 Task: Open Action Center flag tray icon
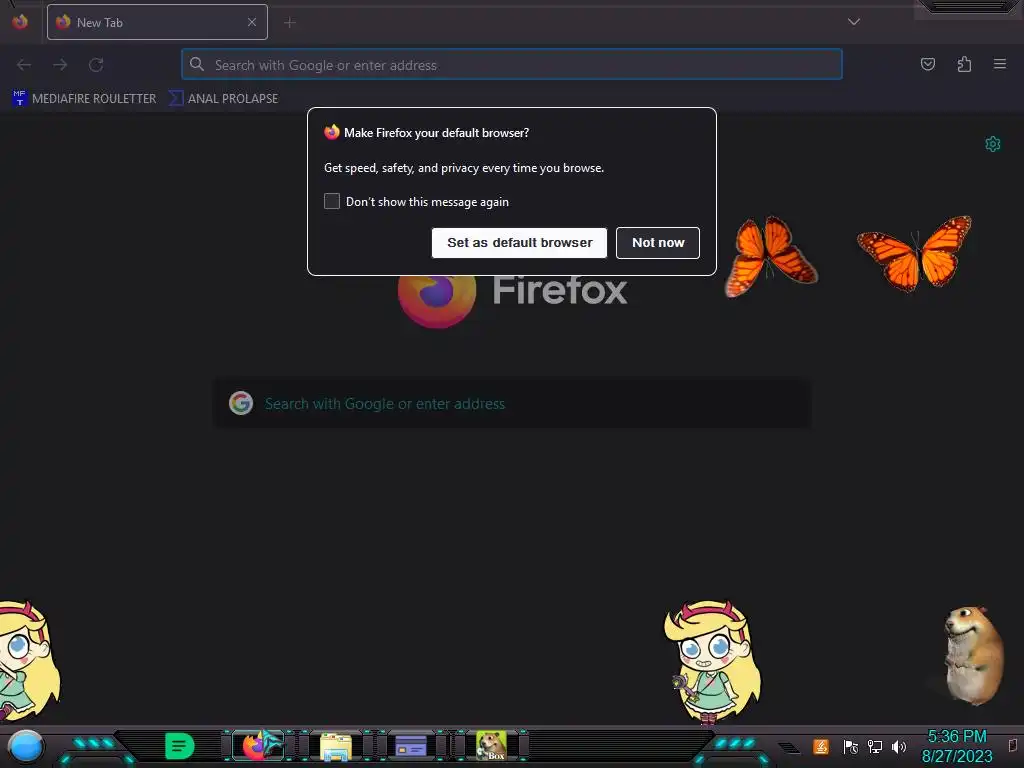(x=850, y=746)
